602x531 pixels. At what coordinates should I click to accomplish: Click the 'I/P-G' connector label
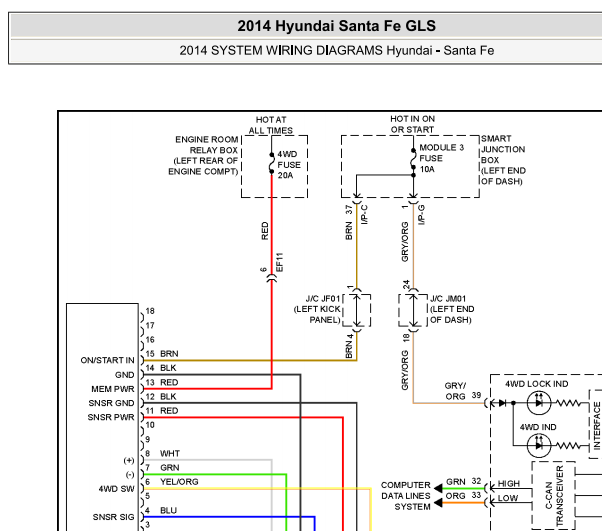tap(421, 215)
